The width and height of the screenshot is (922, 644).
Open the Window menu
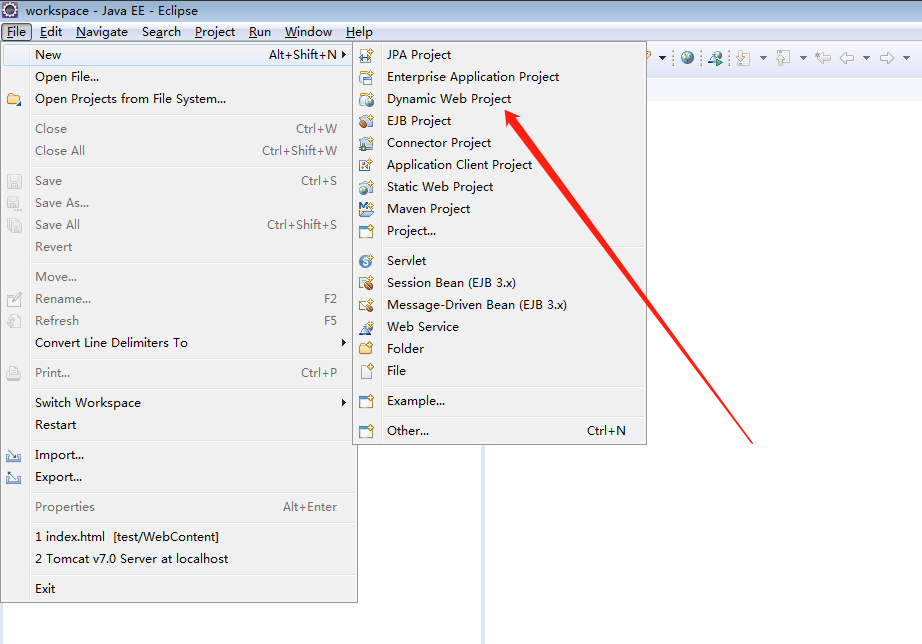pos(308,32)
